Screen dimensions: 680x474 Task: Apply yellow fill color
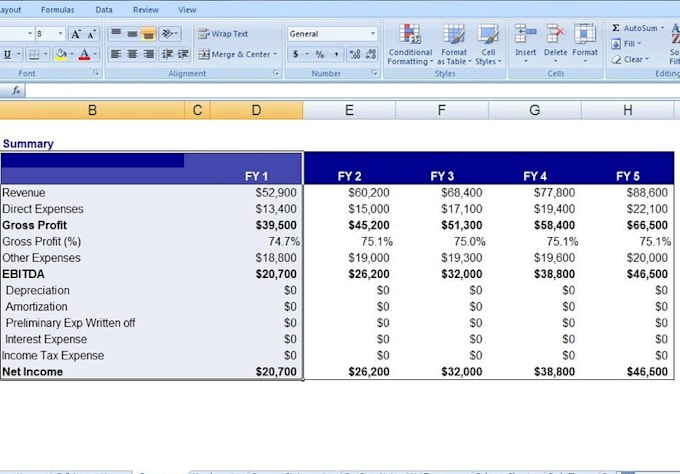coord(61,54)
